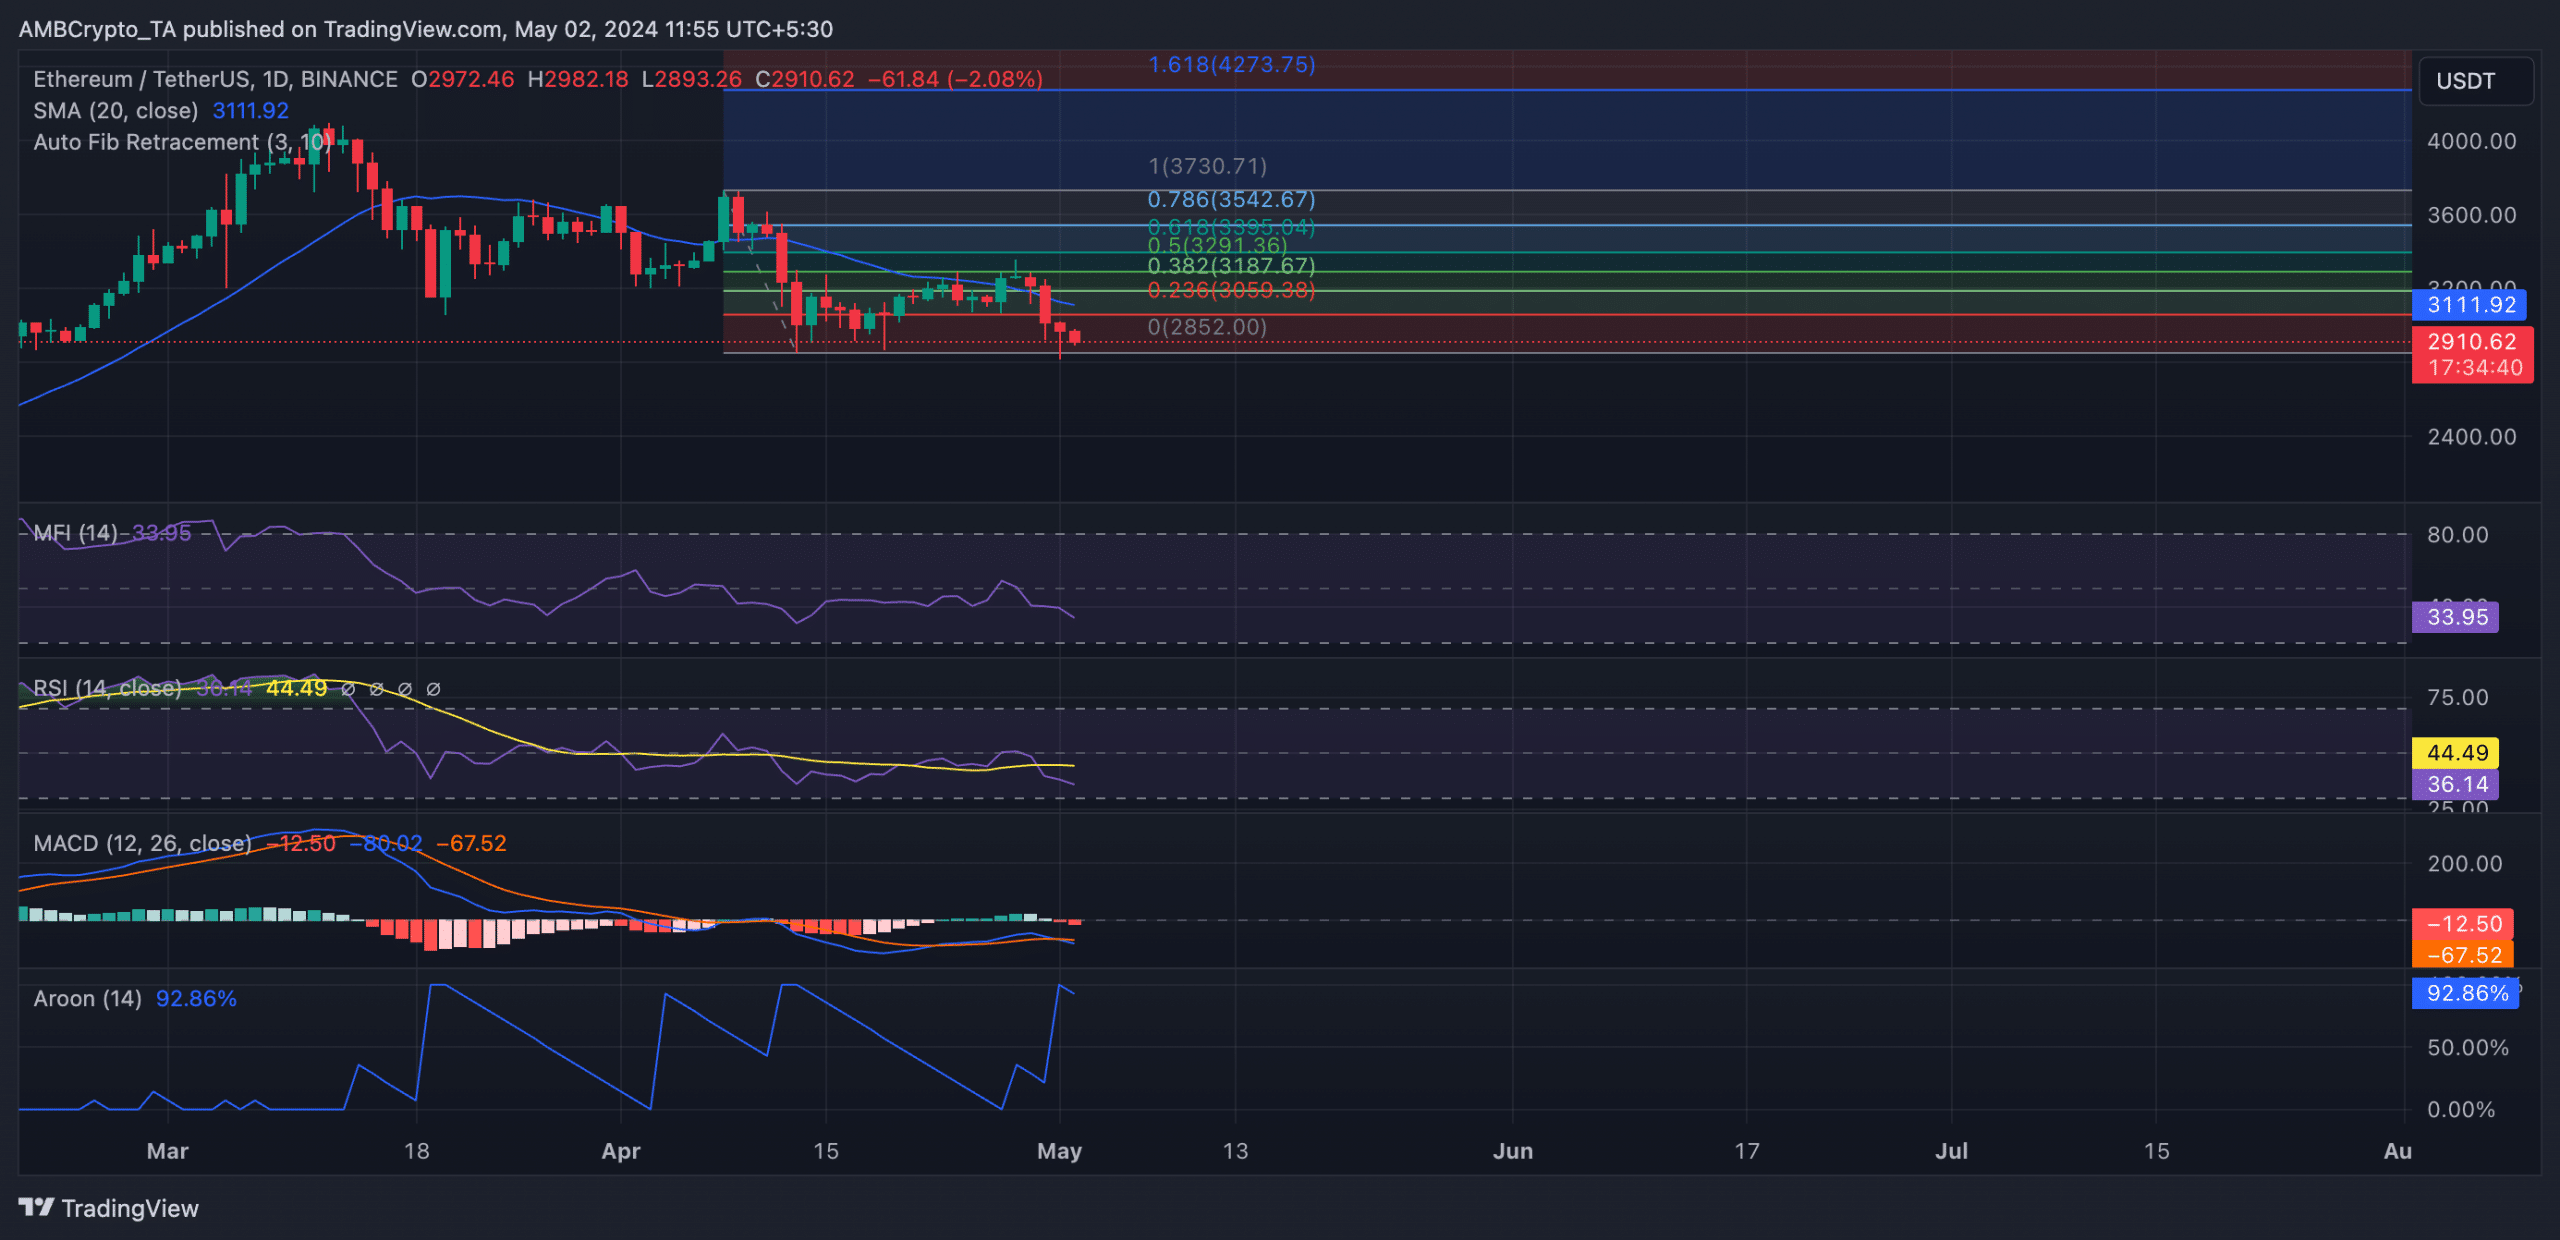Click the Apr label on time axis
Image resolution: width=2560 pixels, height=1240 pixels.
[620, 1151]
